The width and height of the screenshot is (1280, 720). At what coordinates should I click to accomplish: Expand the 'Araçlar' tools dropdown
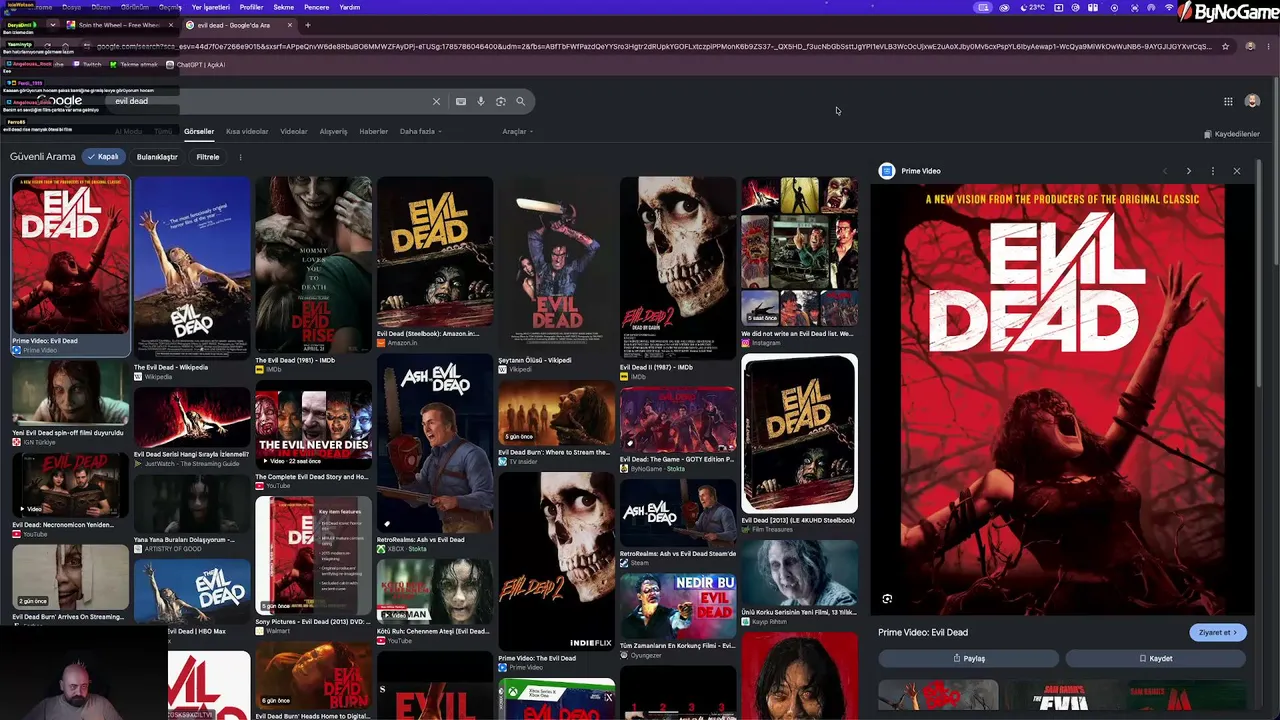[517, 131]
